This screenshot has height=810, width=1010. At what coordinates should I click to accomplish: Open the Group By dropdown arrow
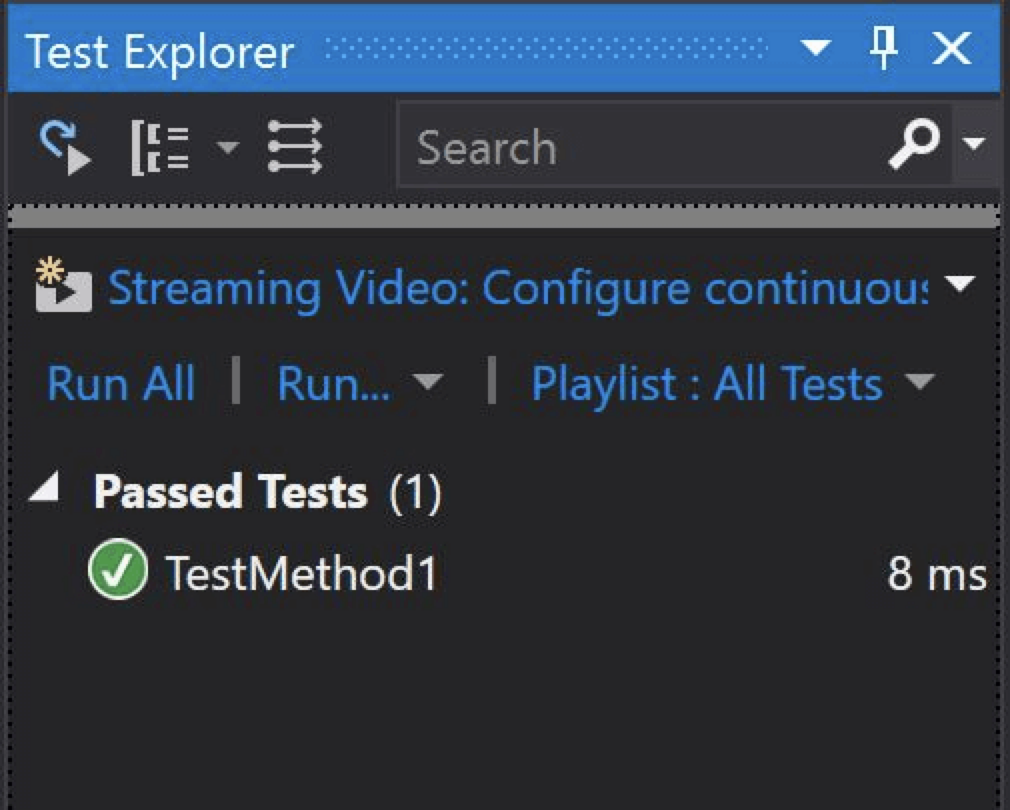tap(229, 148)
